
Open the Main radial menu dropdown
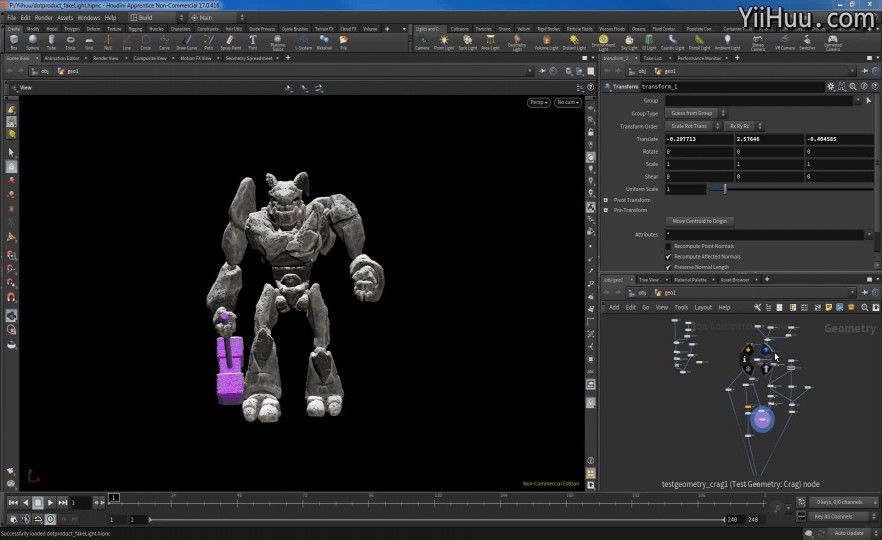[216, 17]
